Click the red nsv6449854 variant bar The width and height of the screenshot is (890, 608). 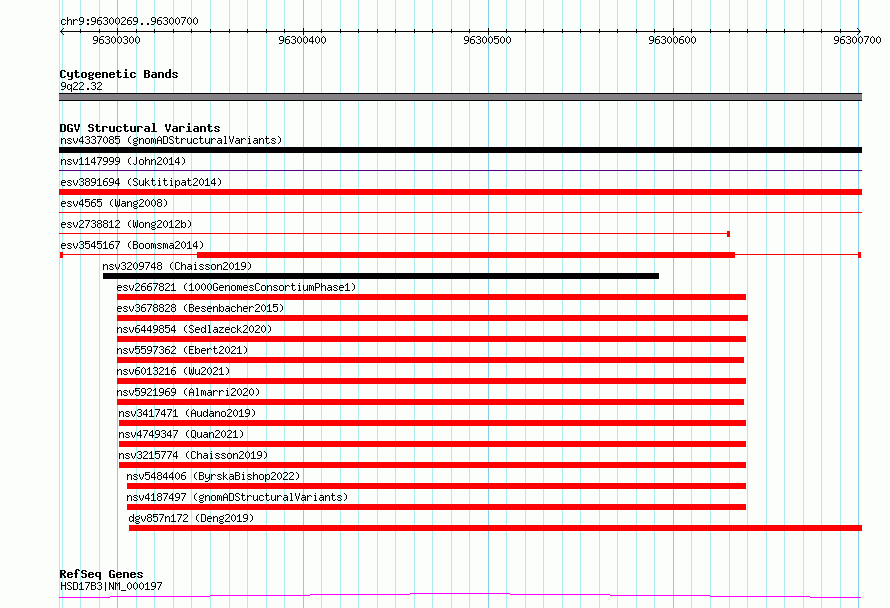pyautogui.click(x=431, y=339)
